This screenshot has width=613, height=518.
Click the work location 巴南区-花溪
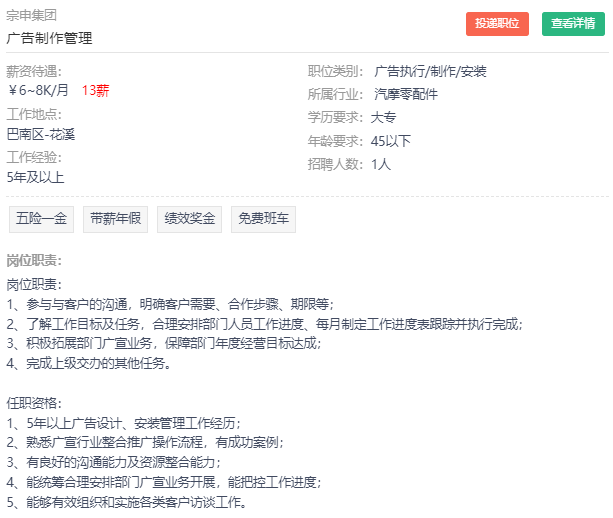(x=41, y=134)
